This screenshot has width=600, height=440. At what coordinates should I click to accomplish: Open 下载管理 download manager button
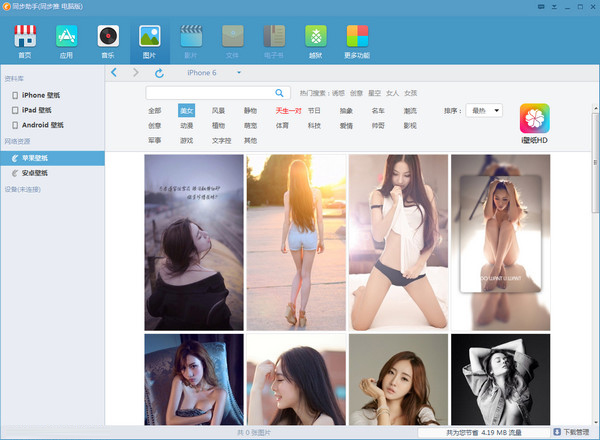[570, 432]
